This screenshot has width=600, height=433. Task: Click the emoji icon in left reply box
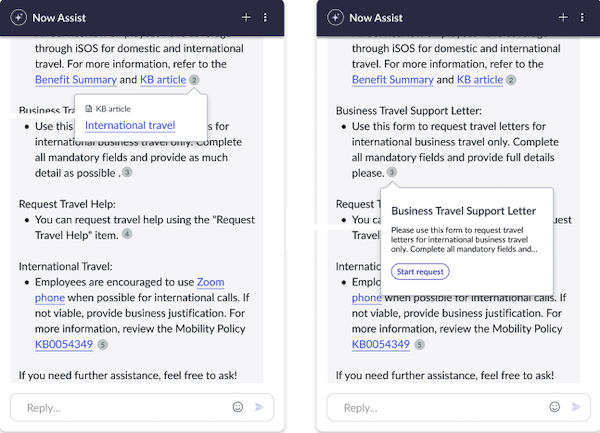(x=238, y=407)
